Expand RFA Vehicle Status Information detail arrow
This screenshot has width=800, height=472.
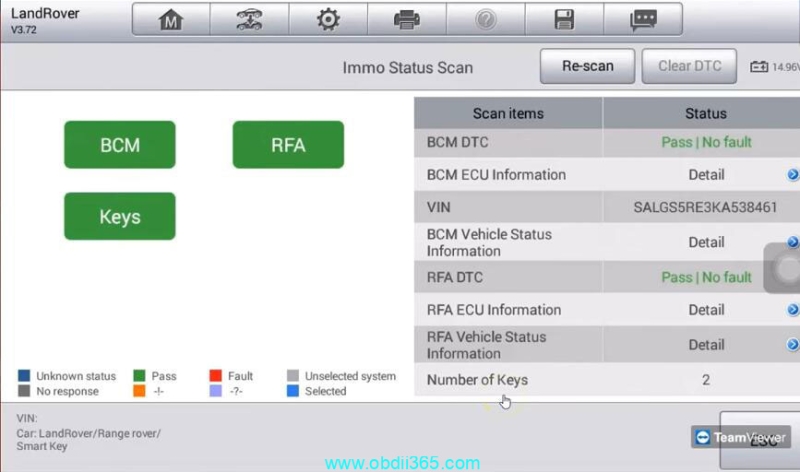point(792,344)
